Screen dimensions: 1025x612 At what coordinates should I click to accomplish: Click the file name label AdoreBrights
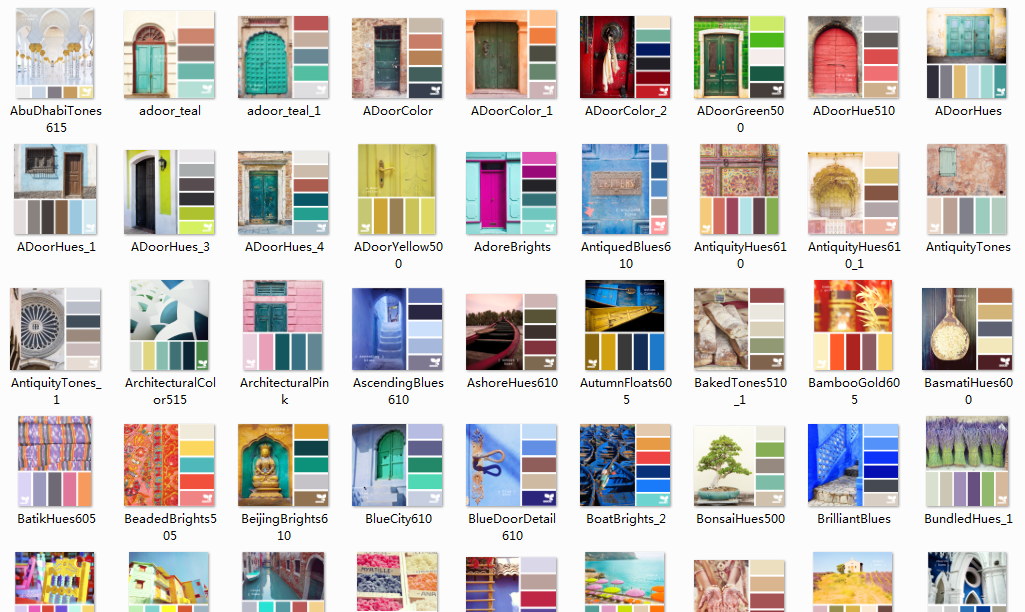[512, 247]
